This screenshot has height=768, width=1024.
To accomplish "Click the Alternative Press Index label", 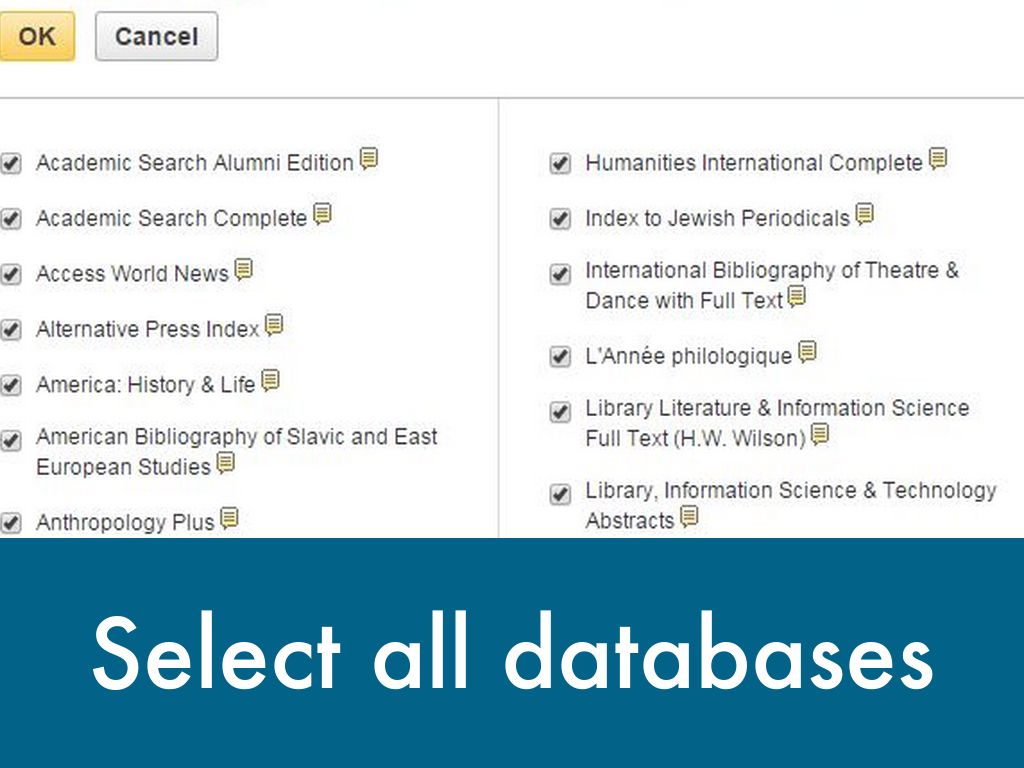I will [147, 329].
